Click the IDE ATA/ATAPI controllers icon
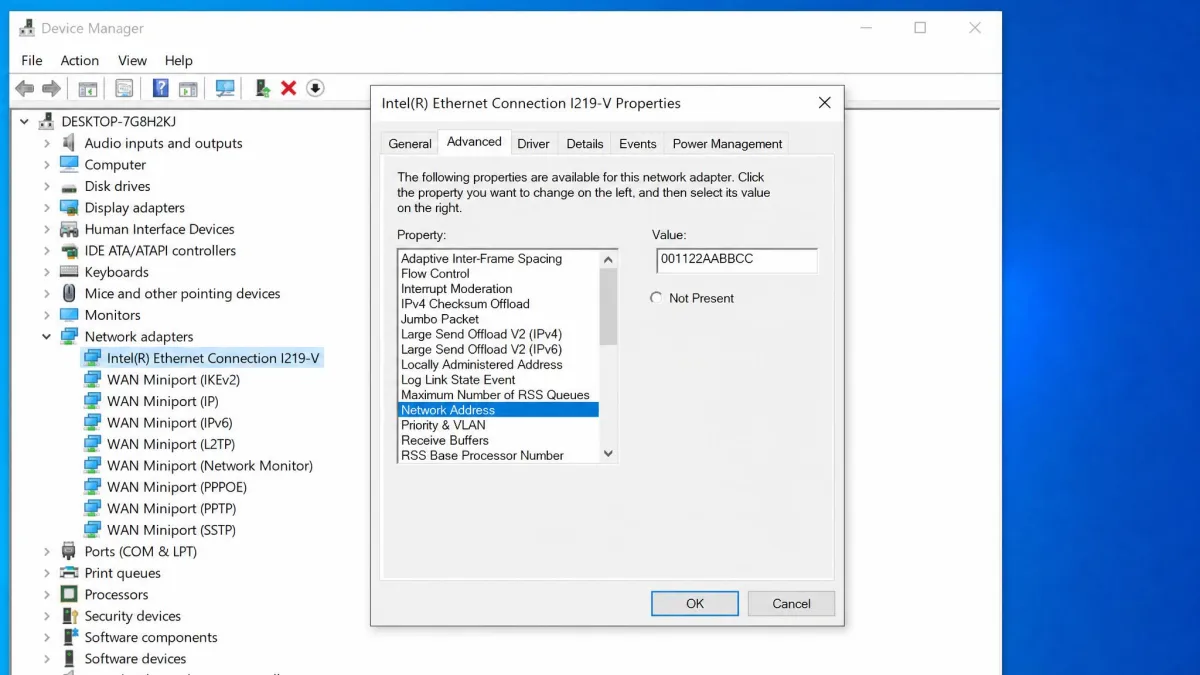The width and height of the screenshot is (1200, 675). click(69, 251)
